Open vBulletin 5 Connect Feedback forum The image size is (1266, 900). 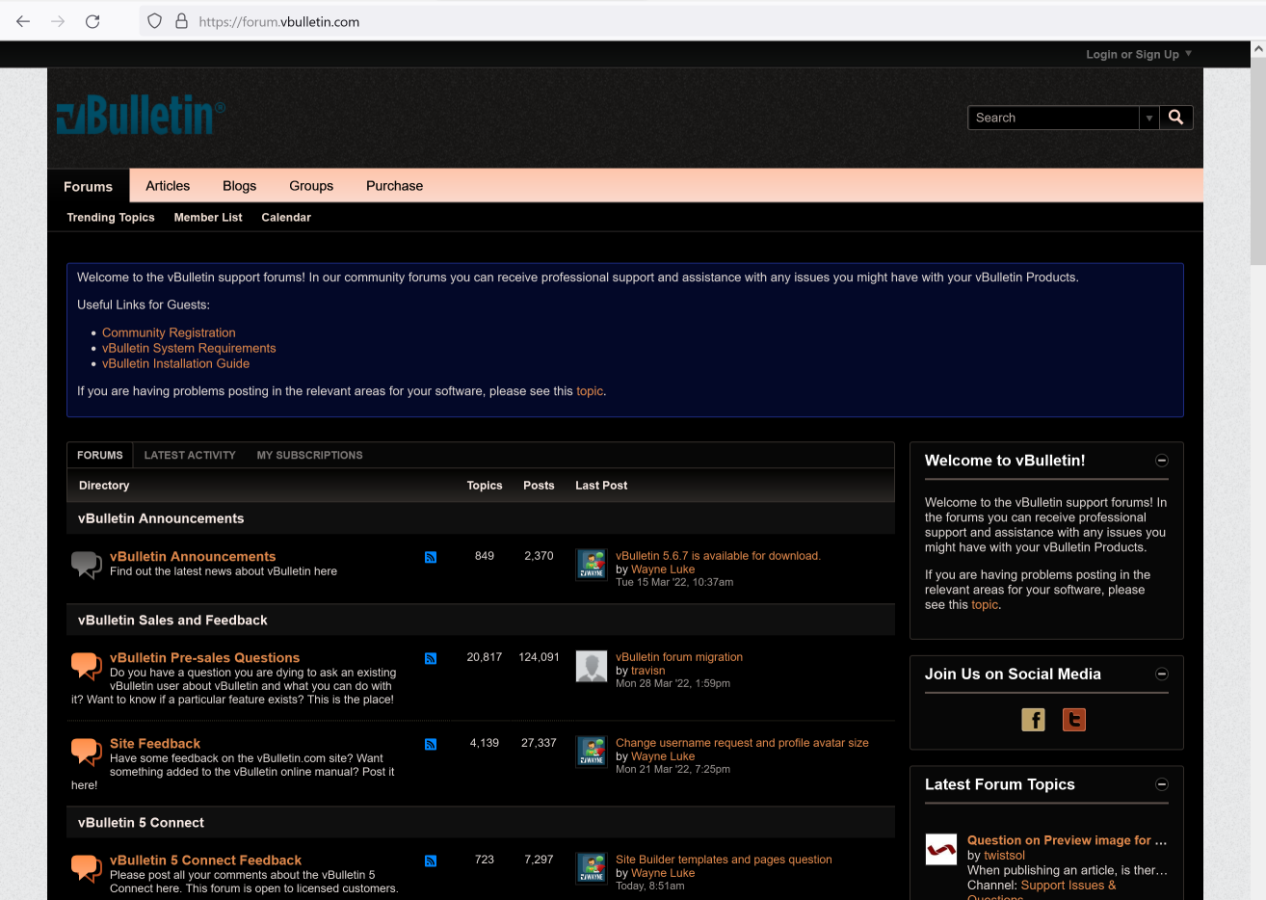click(206, 860)
